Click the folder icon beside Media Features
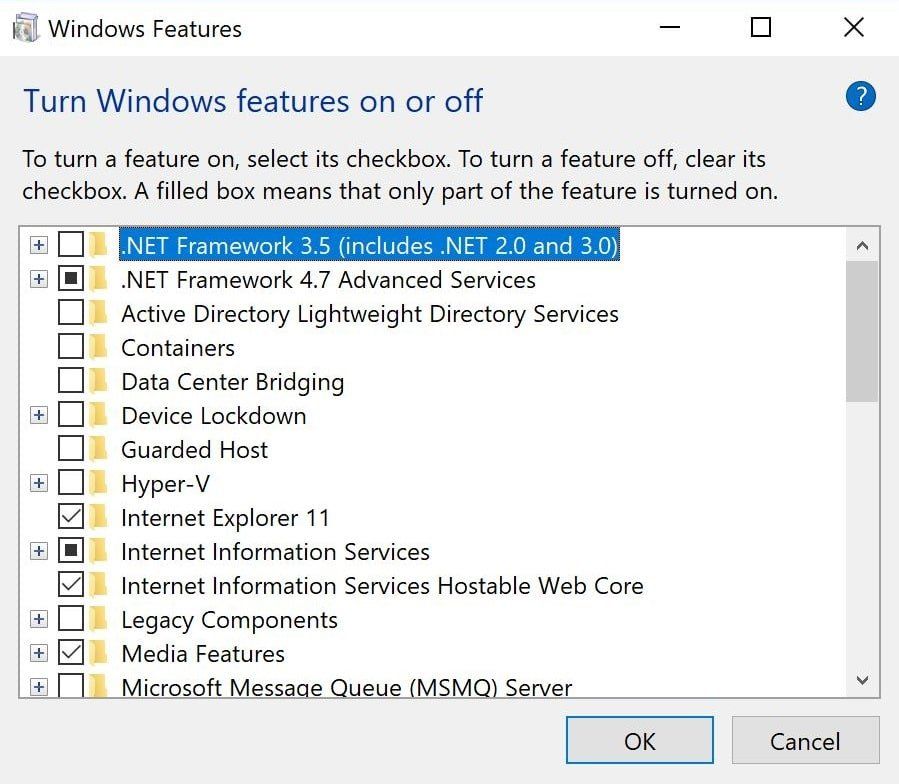The width and height of the screenshot is (899, 784). (x=98, y=654)
